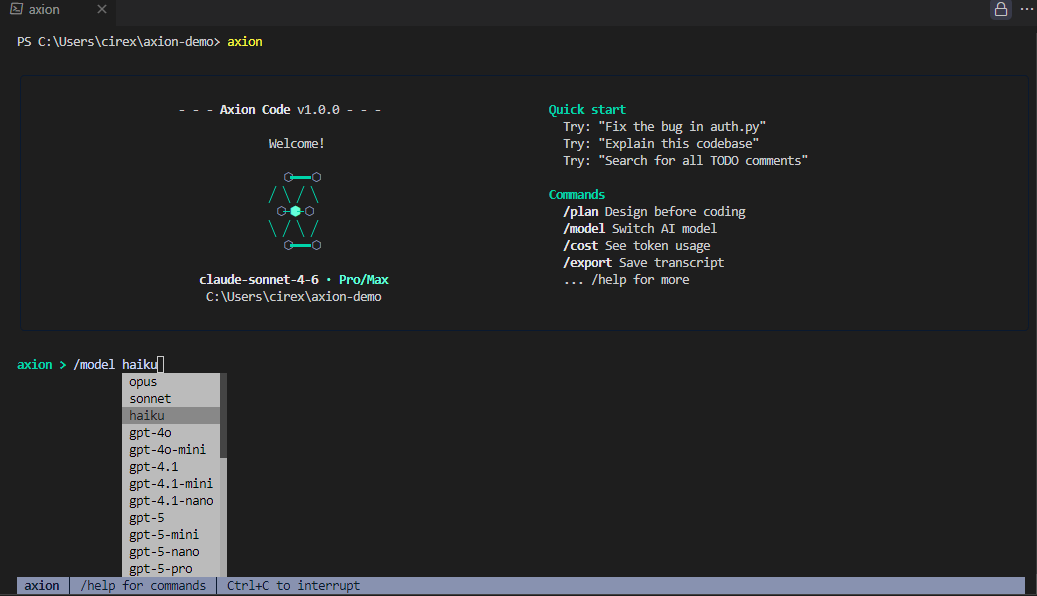The width and height of the screenshot is (1037, 596).
Task: Click the '/plan' command text
Action: click(x=581, y=212)
